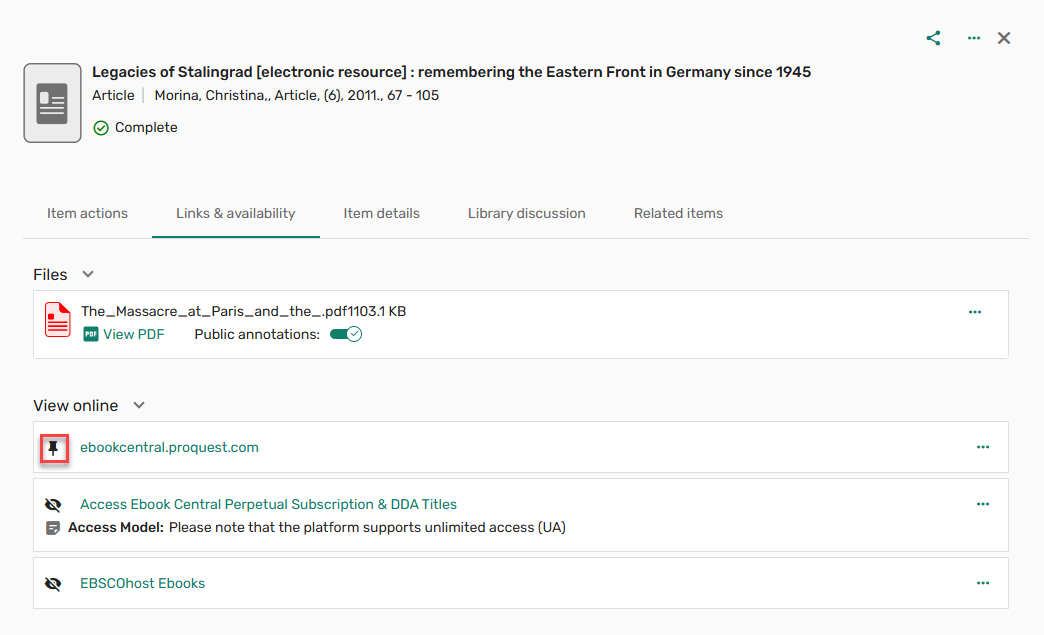Screen dimensions: 1044x635
Task: Click the red PDF file icon
Action: pos(58,320)
